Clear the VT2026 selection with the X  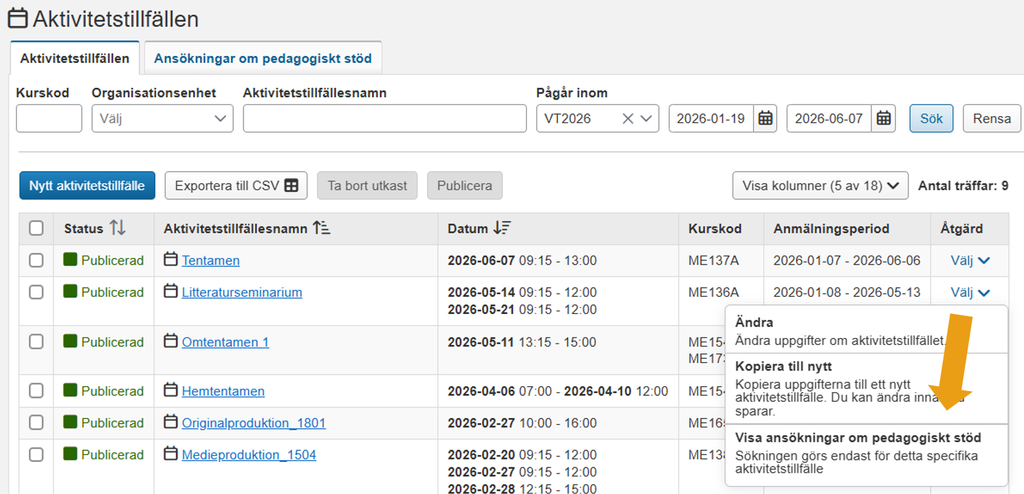tap(628, 118)
